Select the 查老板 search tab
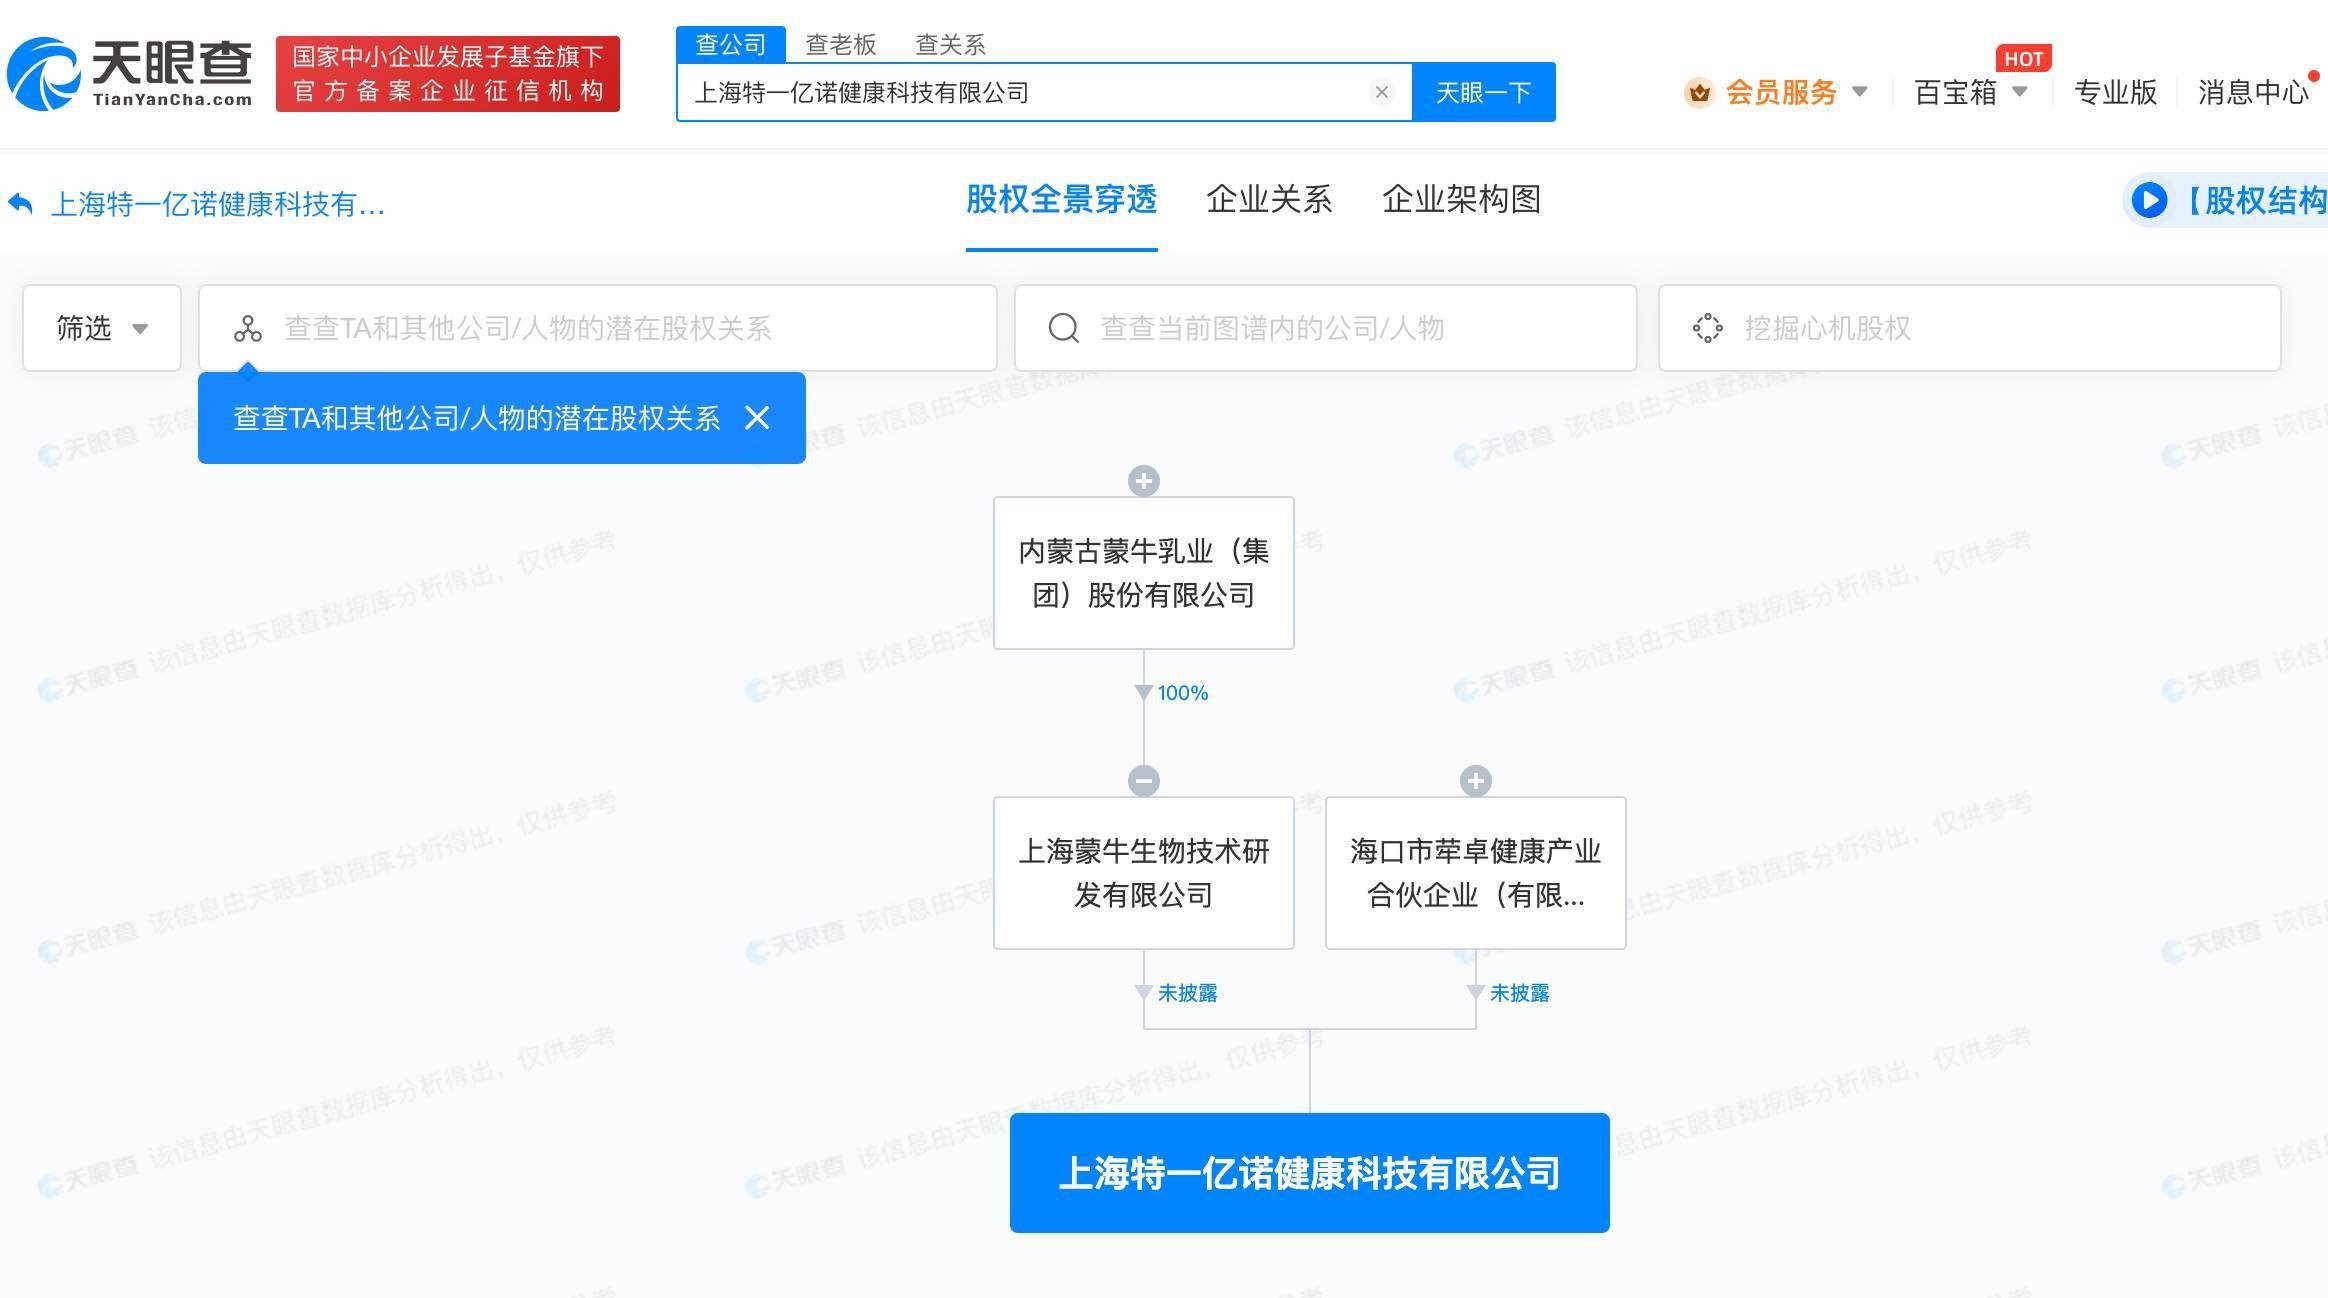Viewport: 2328px width, 1298px height. (x=840, y=44)
